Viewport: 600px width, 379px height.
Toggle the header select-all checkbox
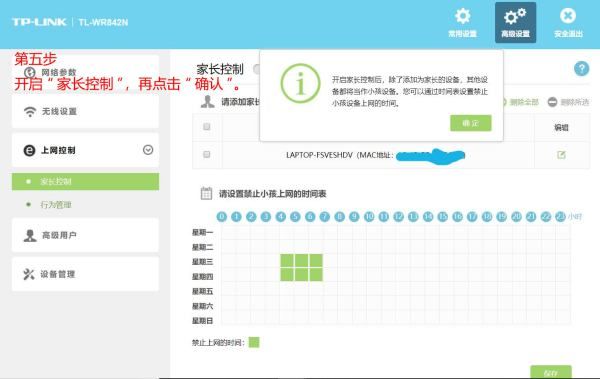(207, 127)
